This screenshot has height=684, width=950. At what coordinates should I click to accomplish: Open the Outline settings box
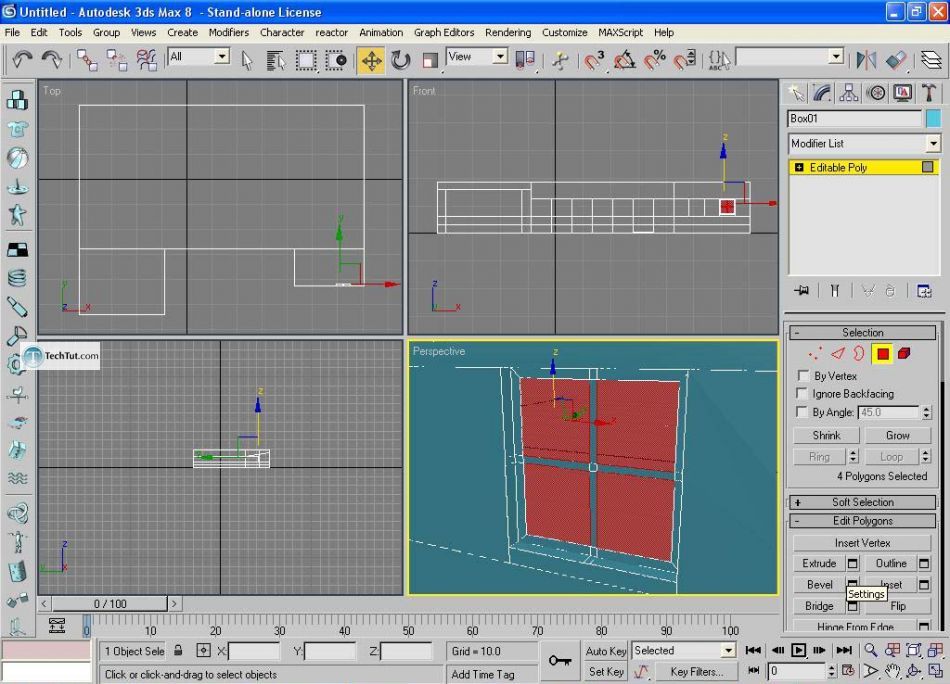click(923, 563)
